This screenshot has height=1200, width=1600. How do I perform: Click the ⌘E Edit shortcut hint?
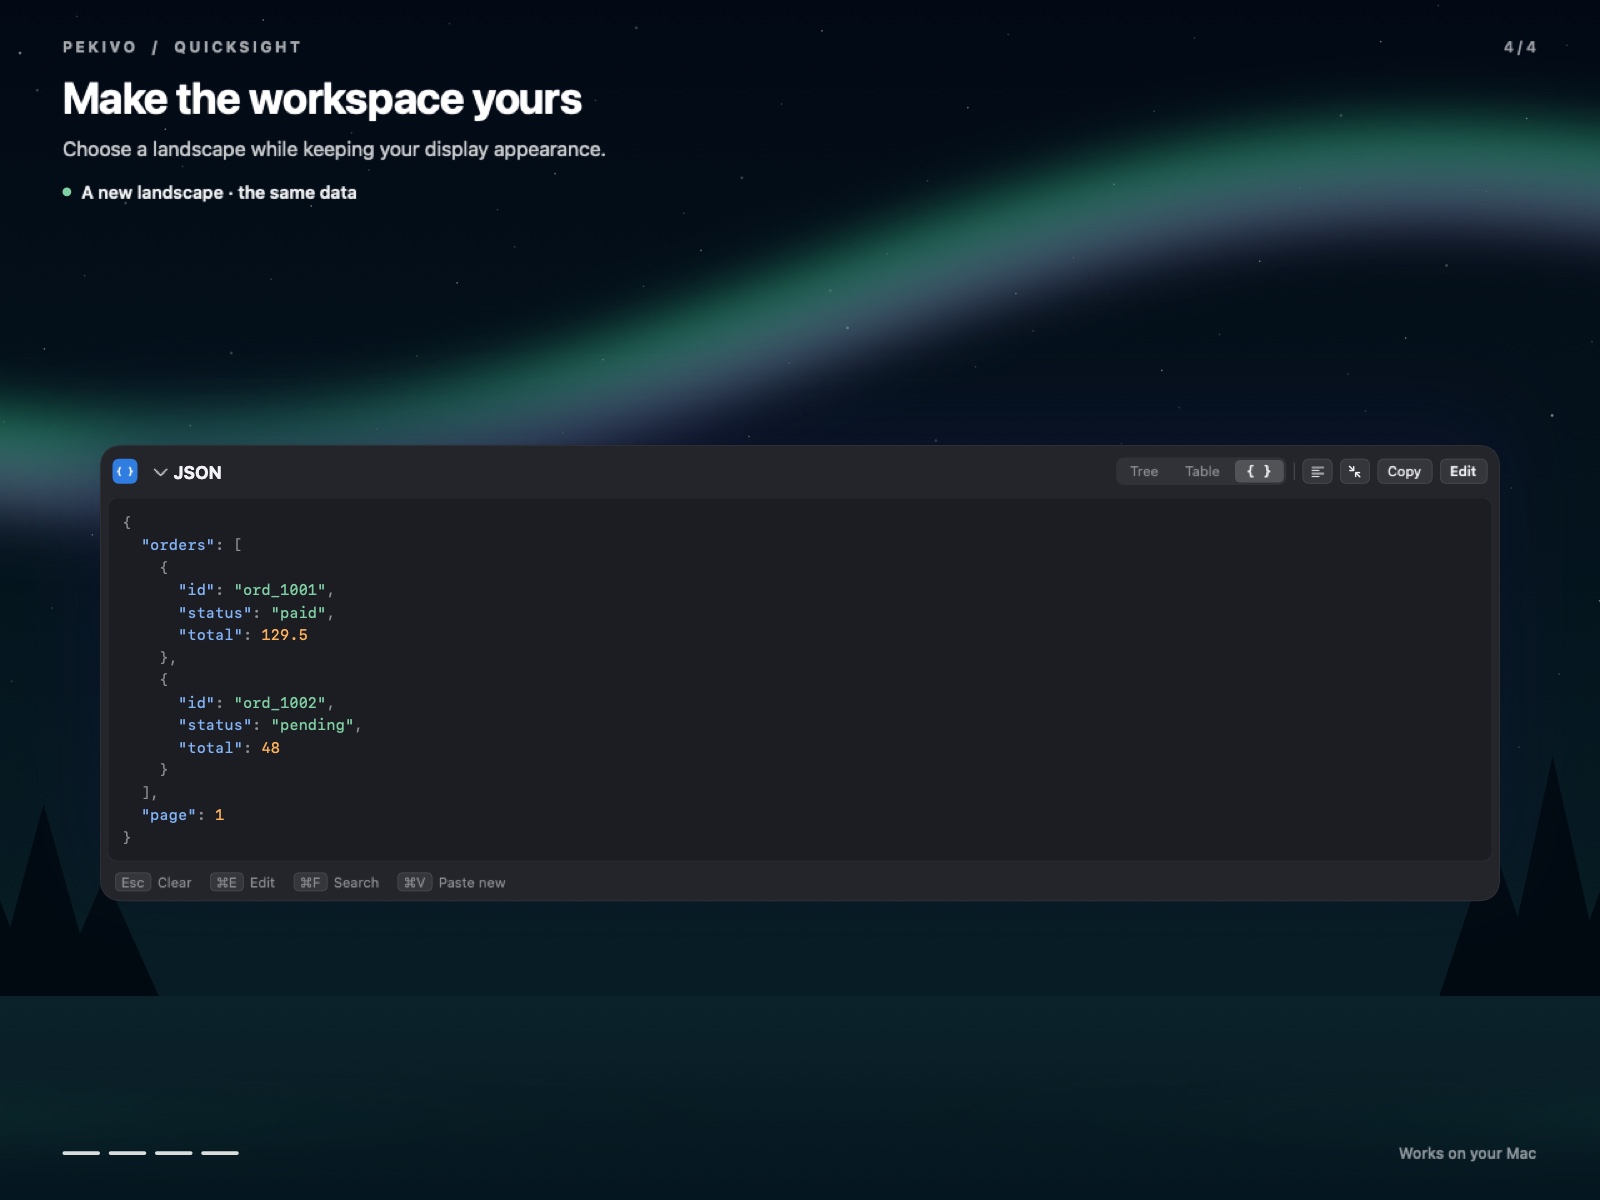243,882
